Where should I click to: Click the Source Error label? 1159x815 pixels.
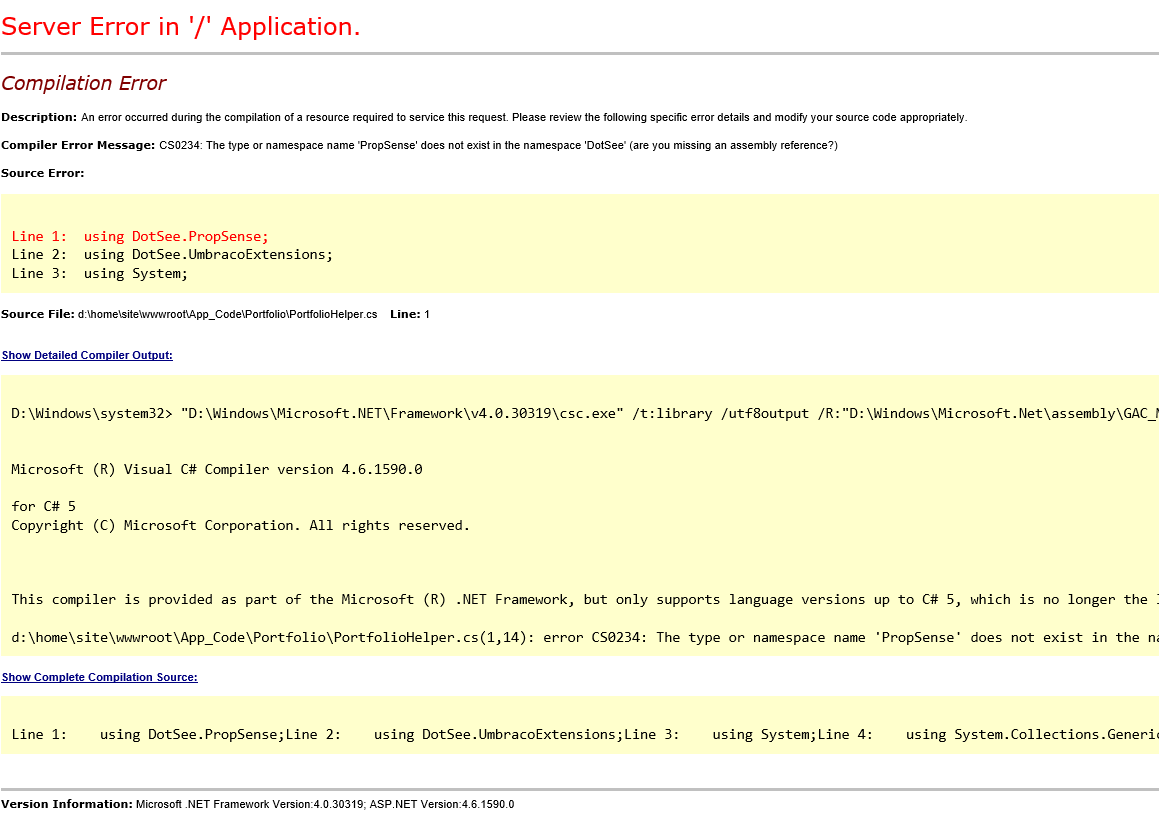point(43,173)
